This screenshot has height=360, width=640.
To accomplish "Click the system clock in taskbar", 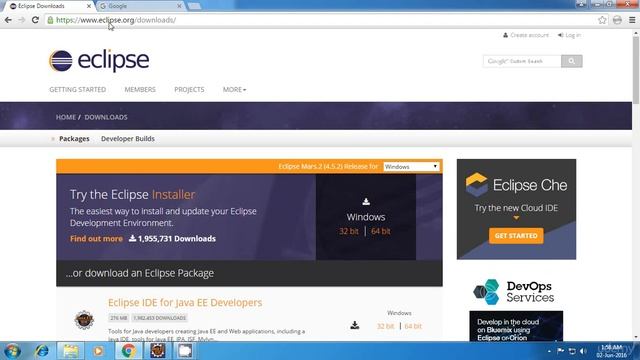I will coord(611,351).
